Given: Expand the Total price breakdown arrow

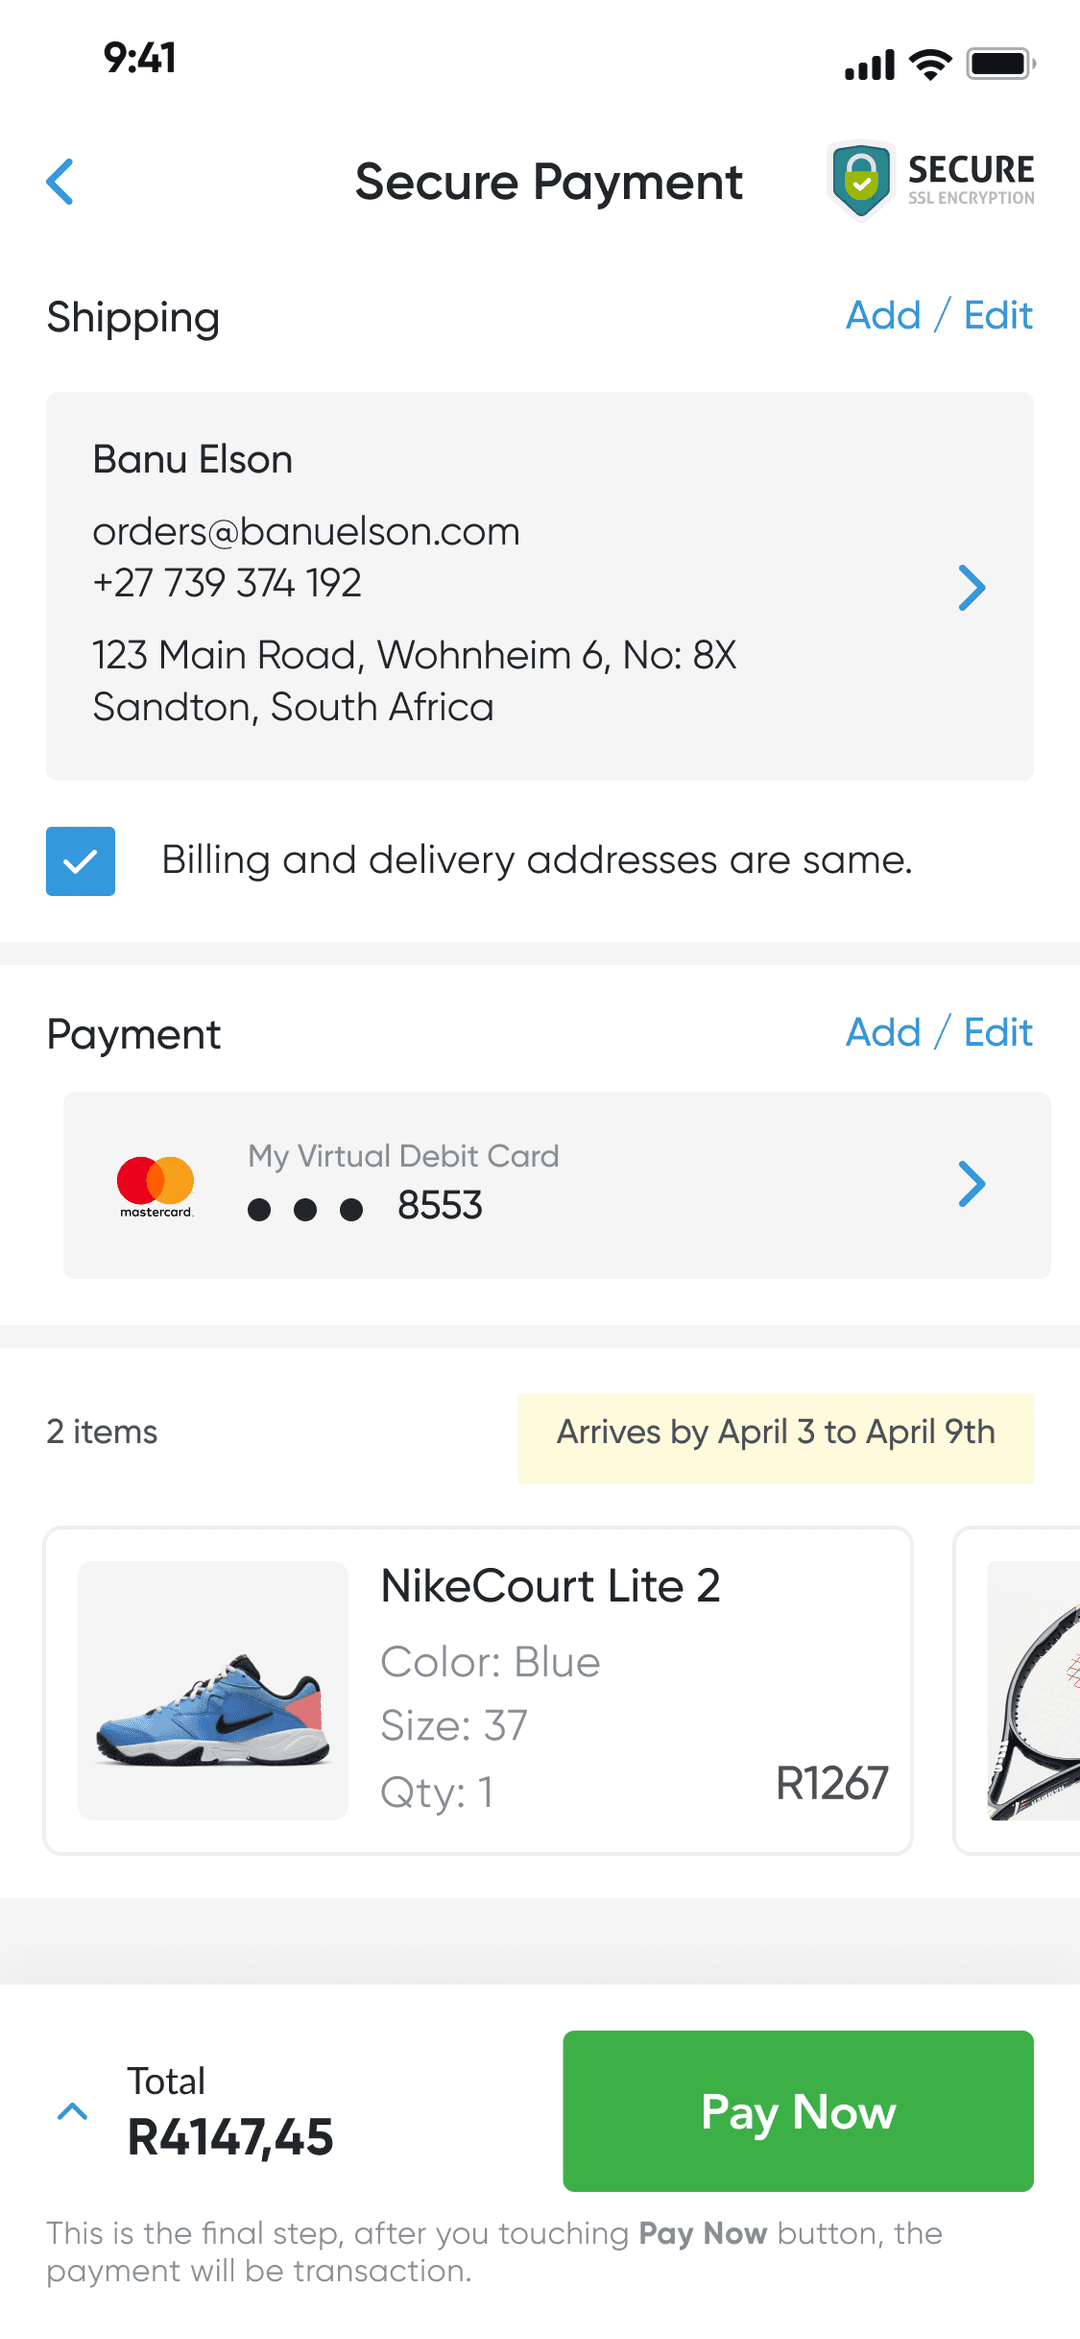Looking at the screenshot, I should coord(73,2111).
